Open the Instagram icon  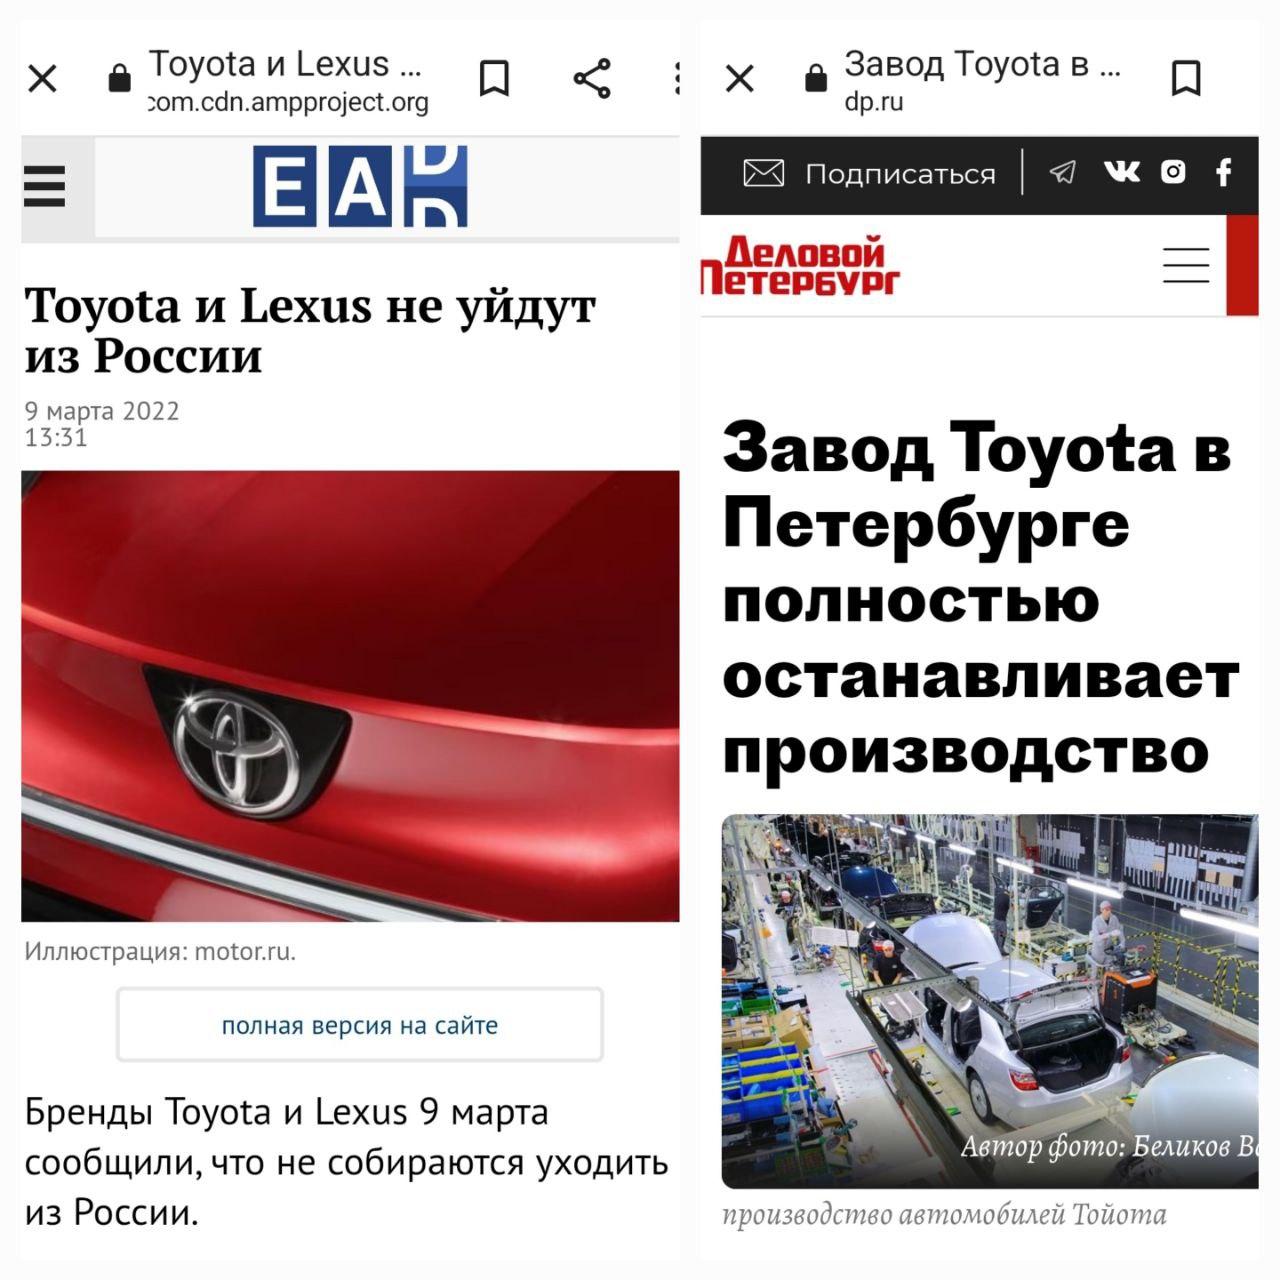click(x=1173, y=172)
